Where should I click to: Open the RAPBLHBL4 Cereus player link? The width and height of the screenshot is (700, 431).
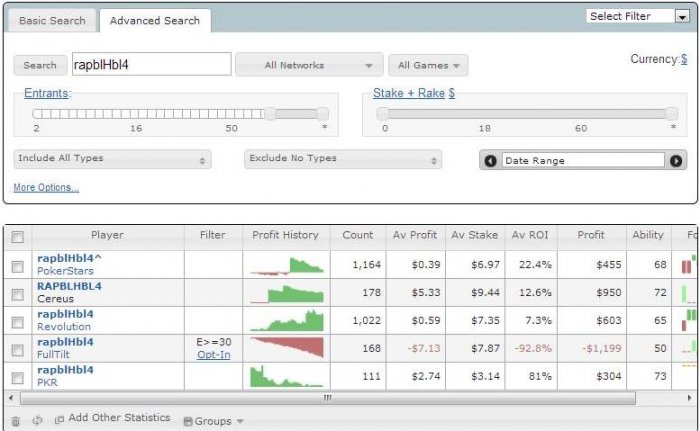click(69, 286)
